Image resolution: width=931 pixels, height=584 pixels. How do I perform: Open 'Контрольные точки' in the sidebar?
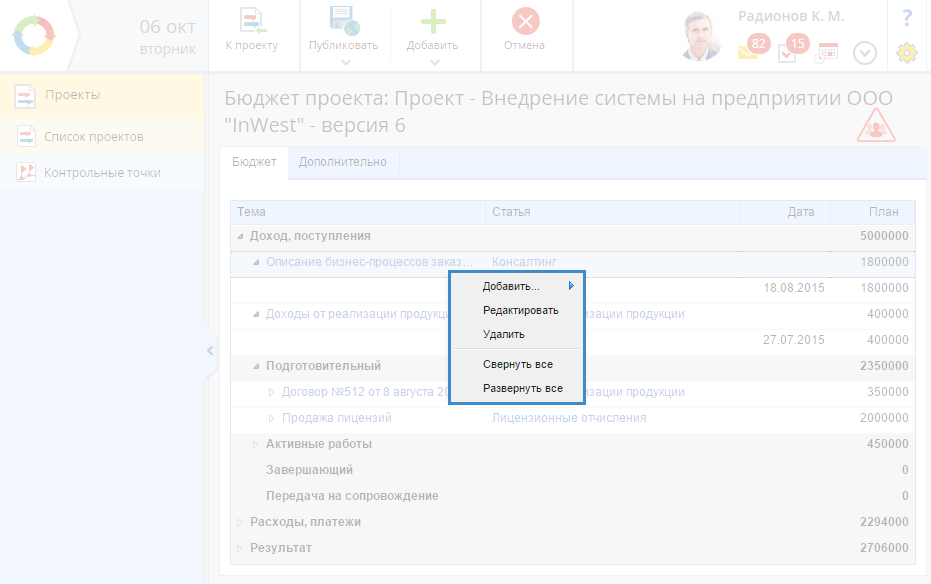coord(102,172)
